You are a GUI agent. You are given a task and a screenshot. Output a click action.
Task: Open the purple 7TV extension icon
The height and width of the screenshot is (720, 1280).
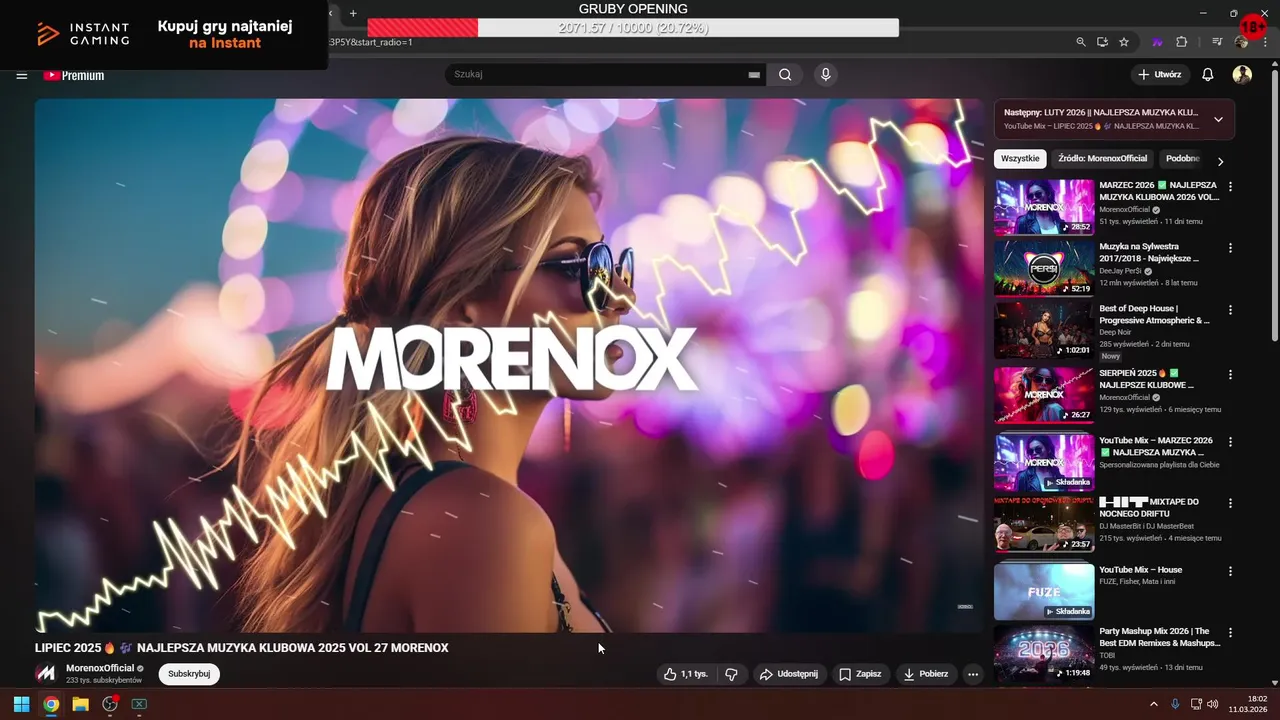click(1158, 42)
